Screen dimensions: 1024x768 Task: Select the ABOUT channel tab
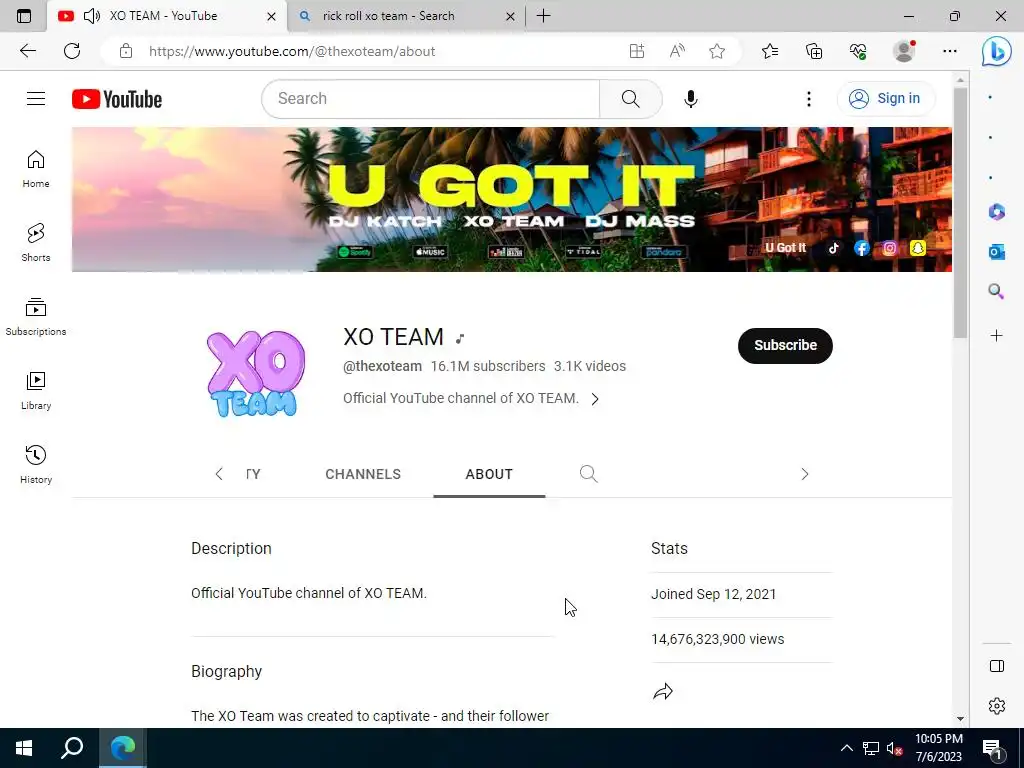click(489, 474)
